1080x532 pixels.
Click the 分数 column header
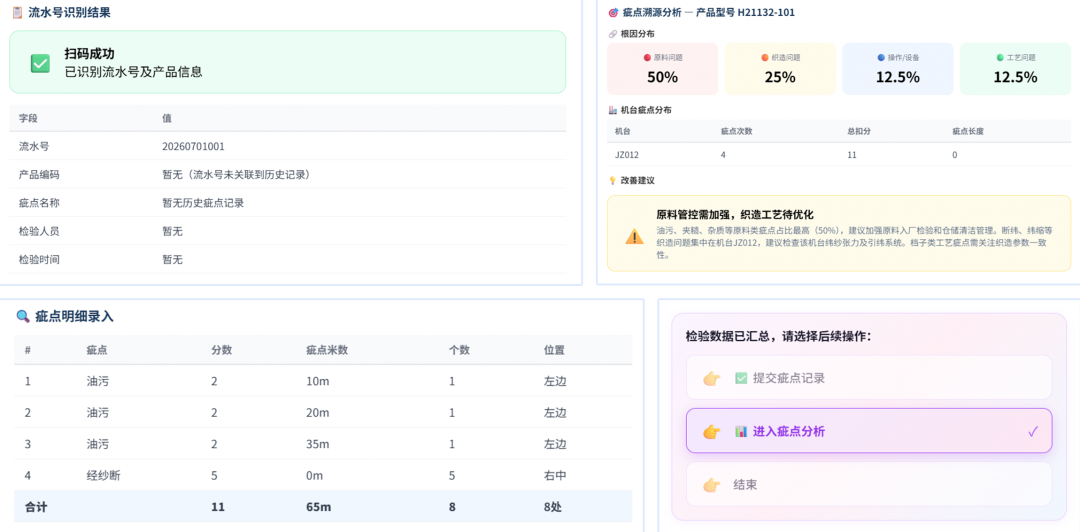click(x=221, y=350)
